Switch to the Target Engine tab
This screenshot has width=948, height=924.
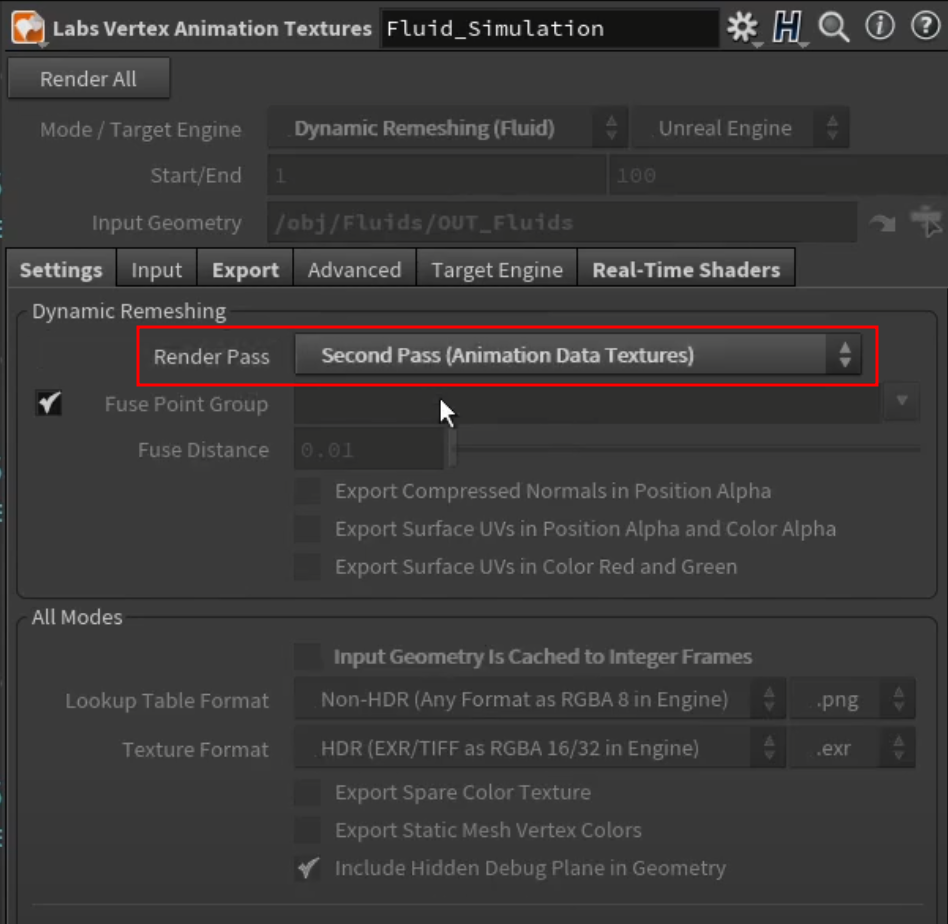[496, 270]
